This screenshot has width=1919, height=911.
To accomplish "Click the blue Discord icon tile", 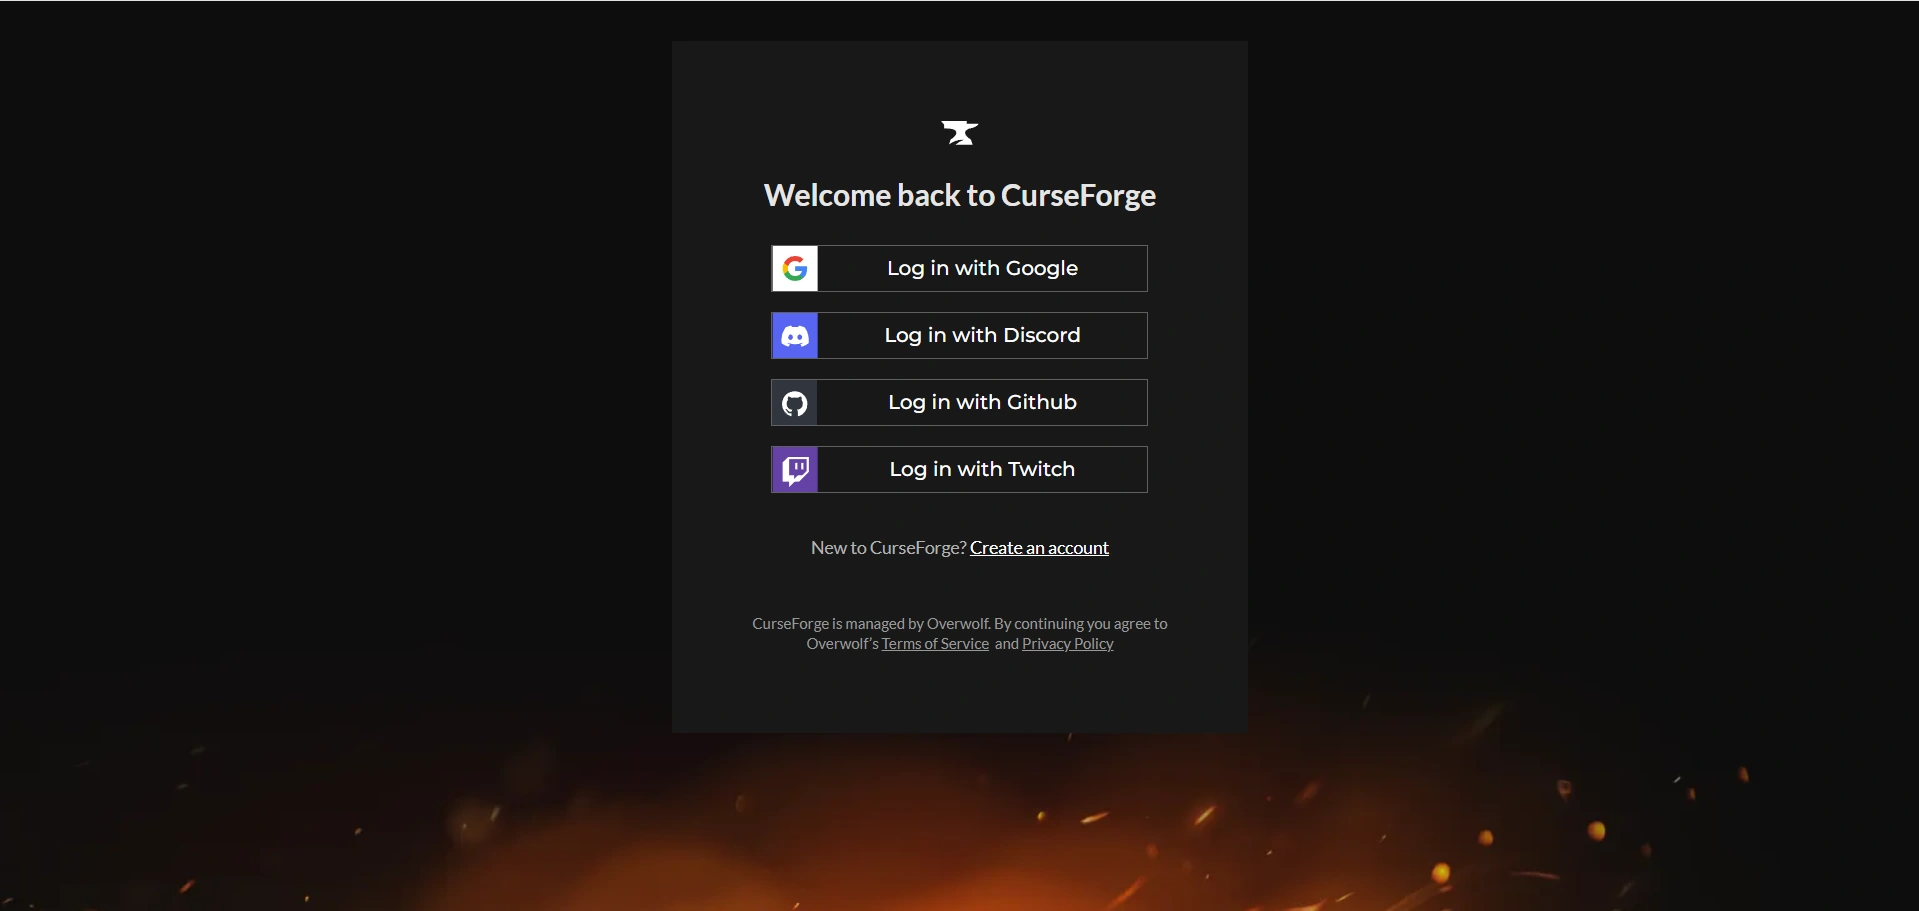I will tap(793, 335).
